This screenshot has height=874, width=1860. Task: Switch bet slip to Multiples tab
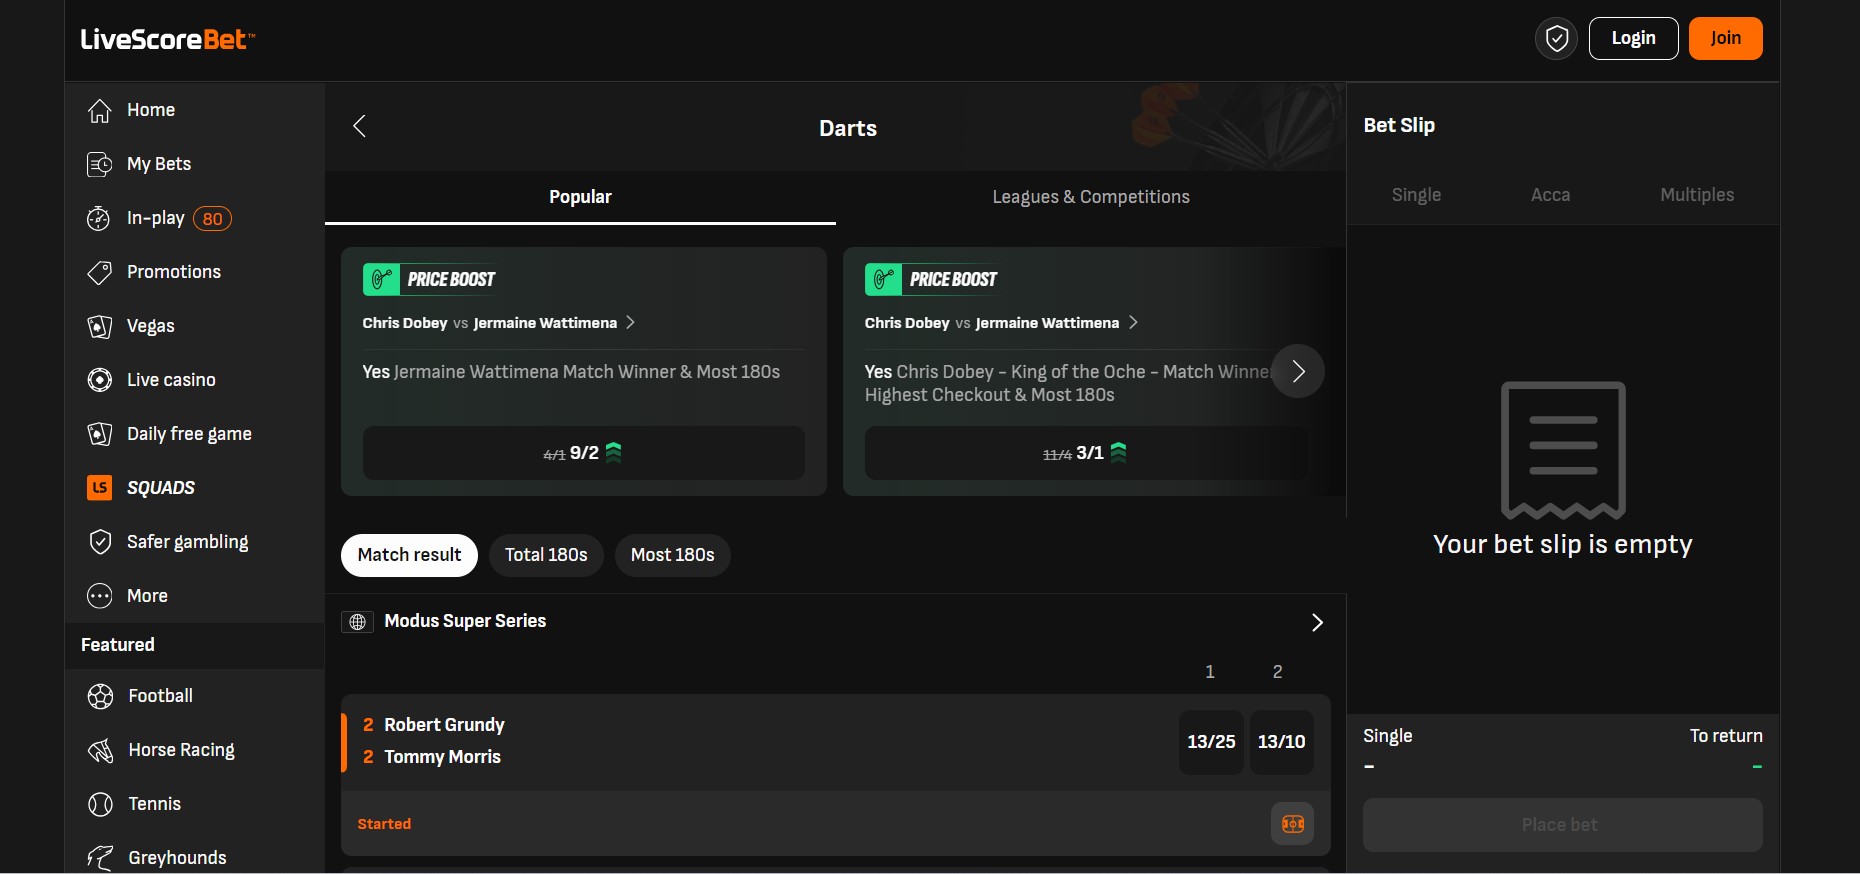pos(1696,195)
